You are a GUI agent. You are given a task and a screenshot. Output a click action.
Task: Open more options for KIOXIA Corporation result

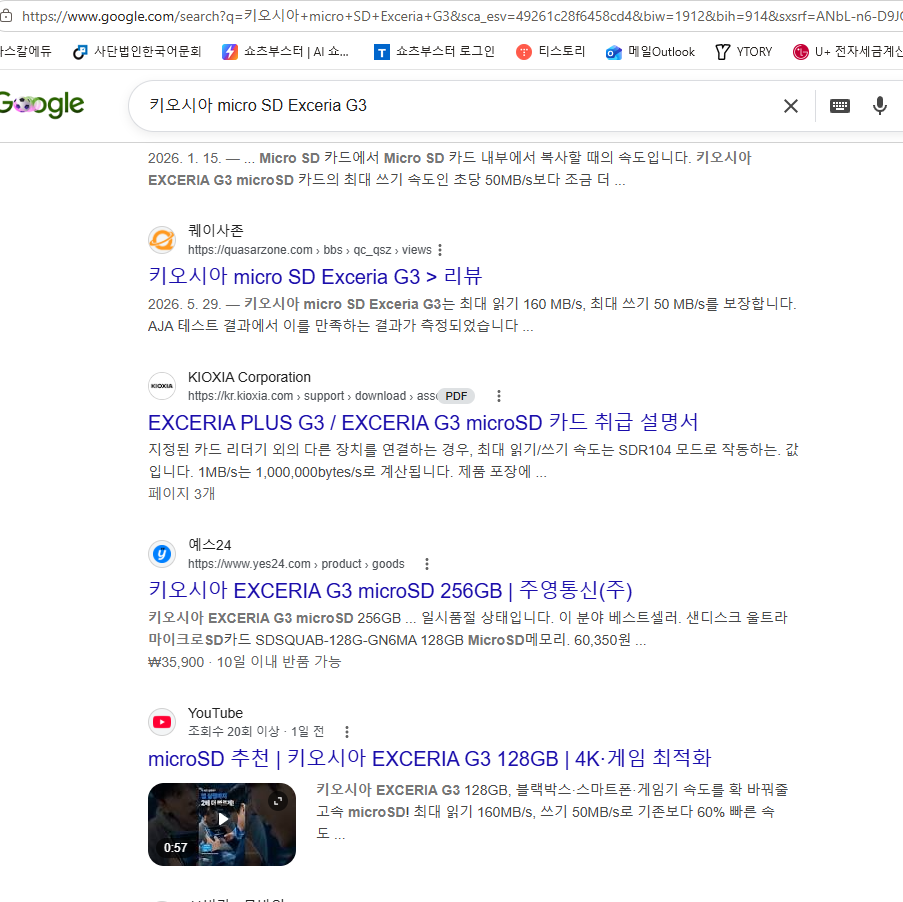(499, 396)
